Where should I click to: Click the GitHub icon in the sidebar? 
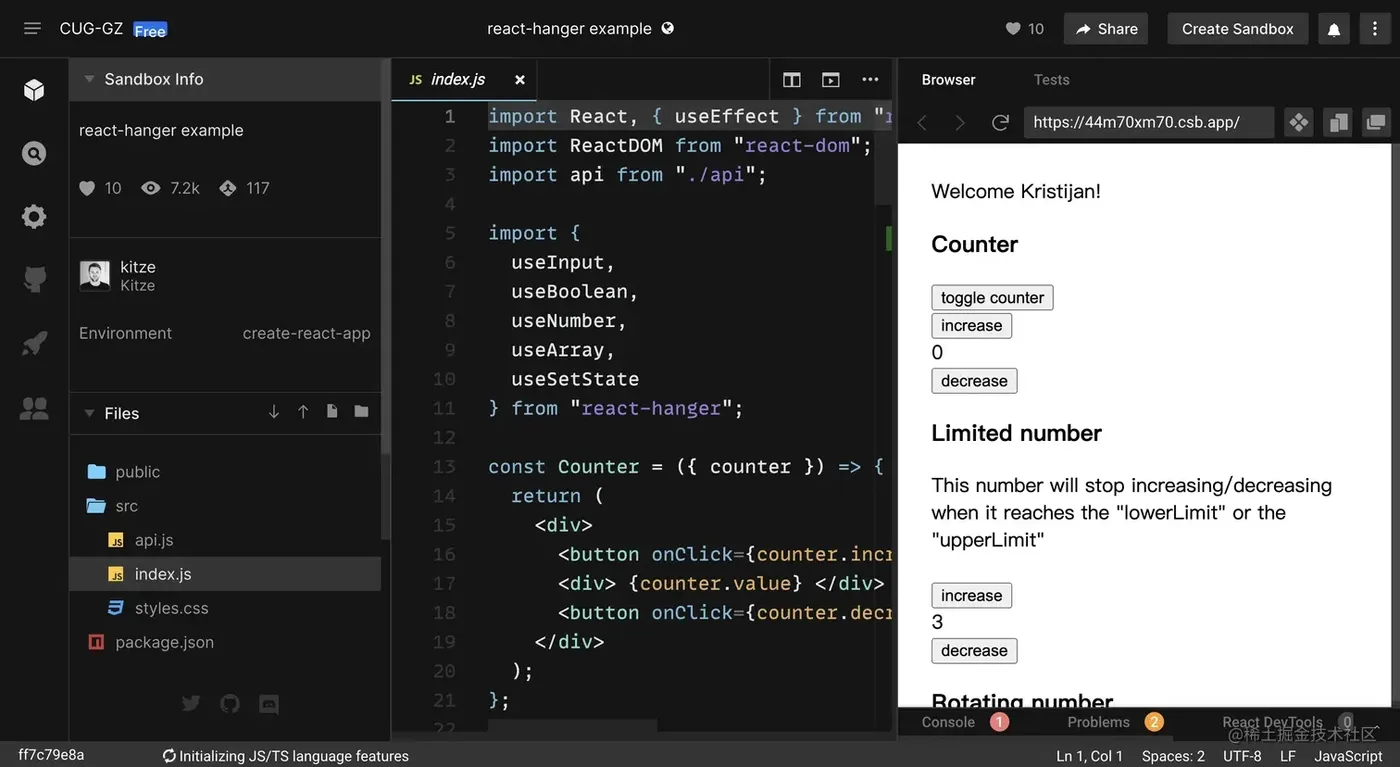(x=33, y=279)
